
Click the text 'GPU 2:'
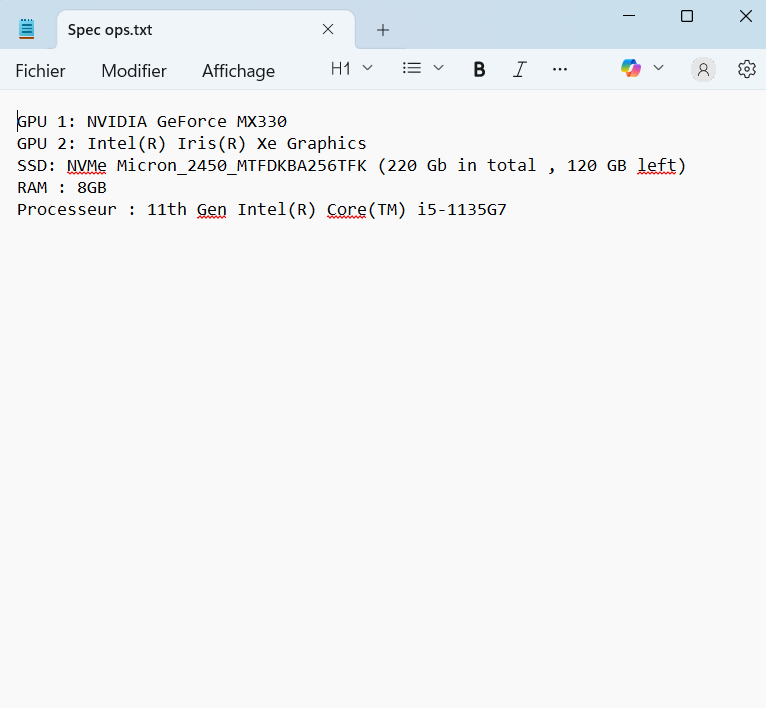pyautogui.click(x=46, y=144)
